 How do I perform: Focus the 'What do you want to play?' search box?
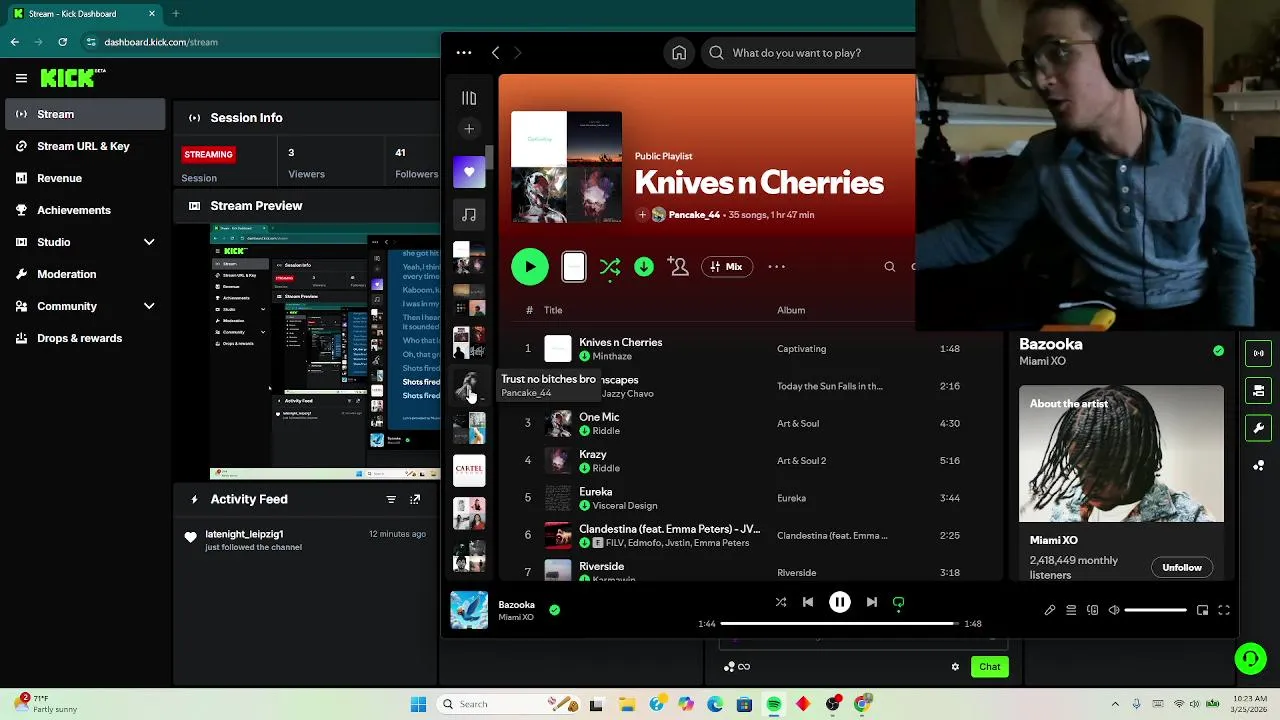[810, 53]
